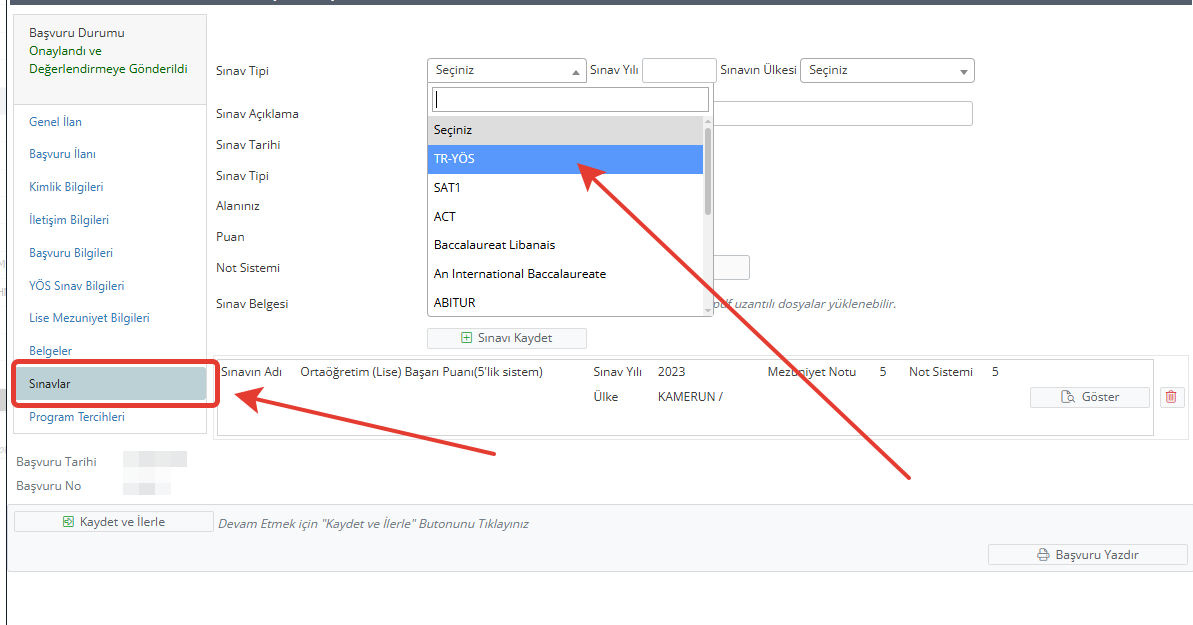Image resolution: width=1193 pixels, height=625 pixels.
Task: Go to Kimlik Bilgileri section
Action: tap(66, 187)
